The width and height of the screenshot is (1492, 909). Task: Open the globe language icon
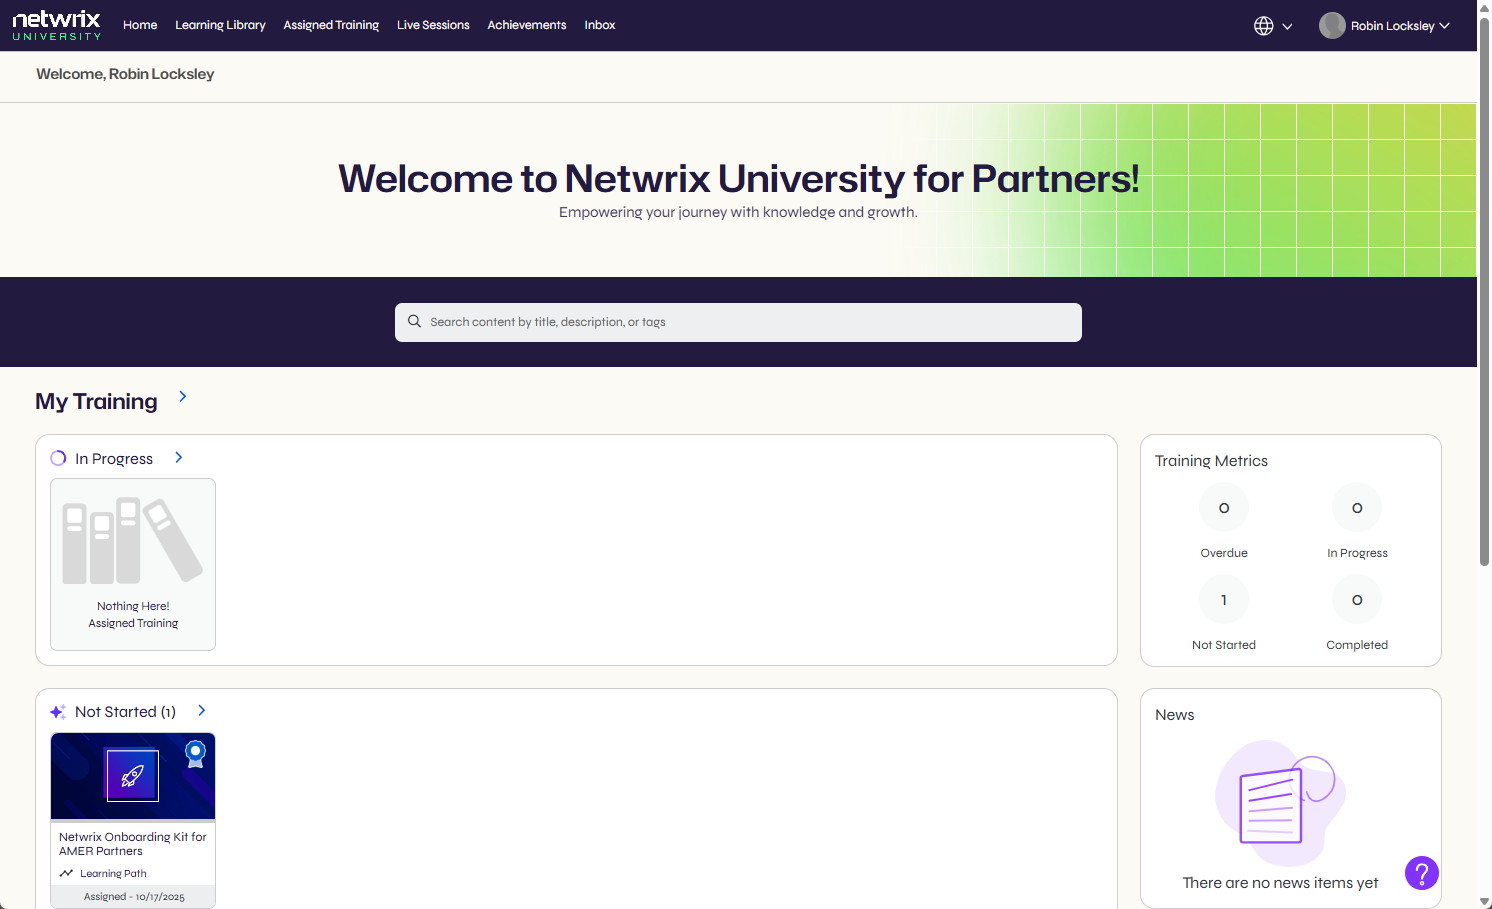coord(1262,26)
